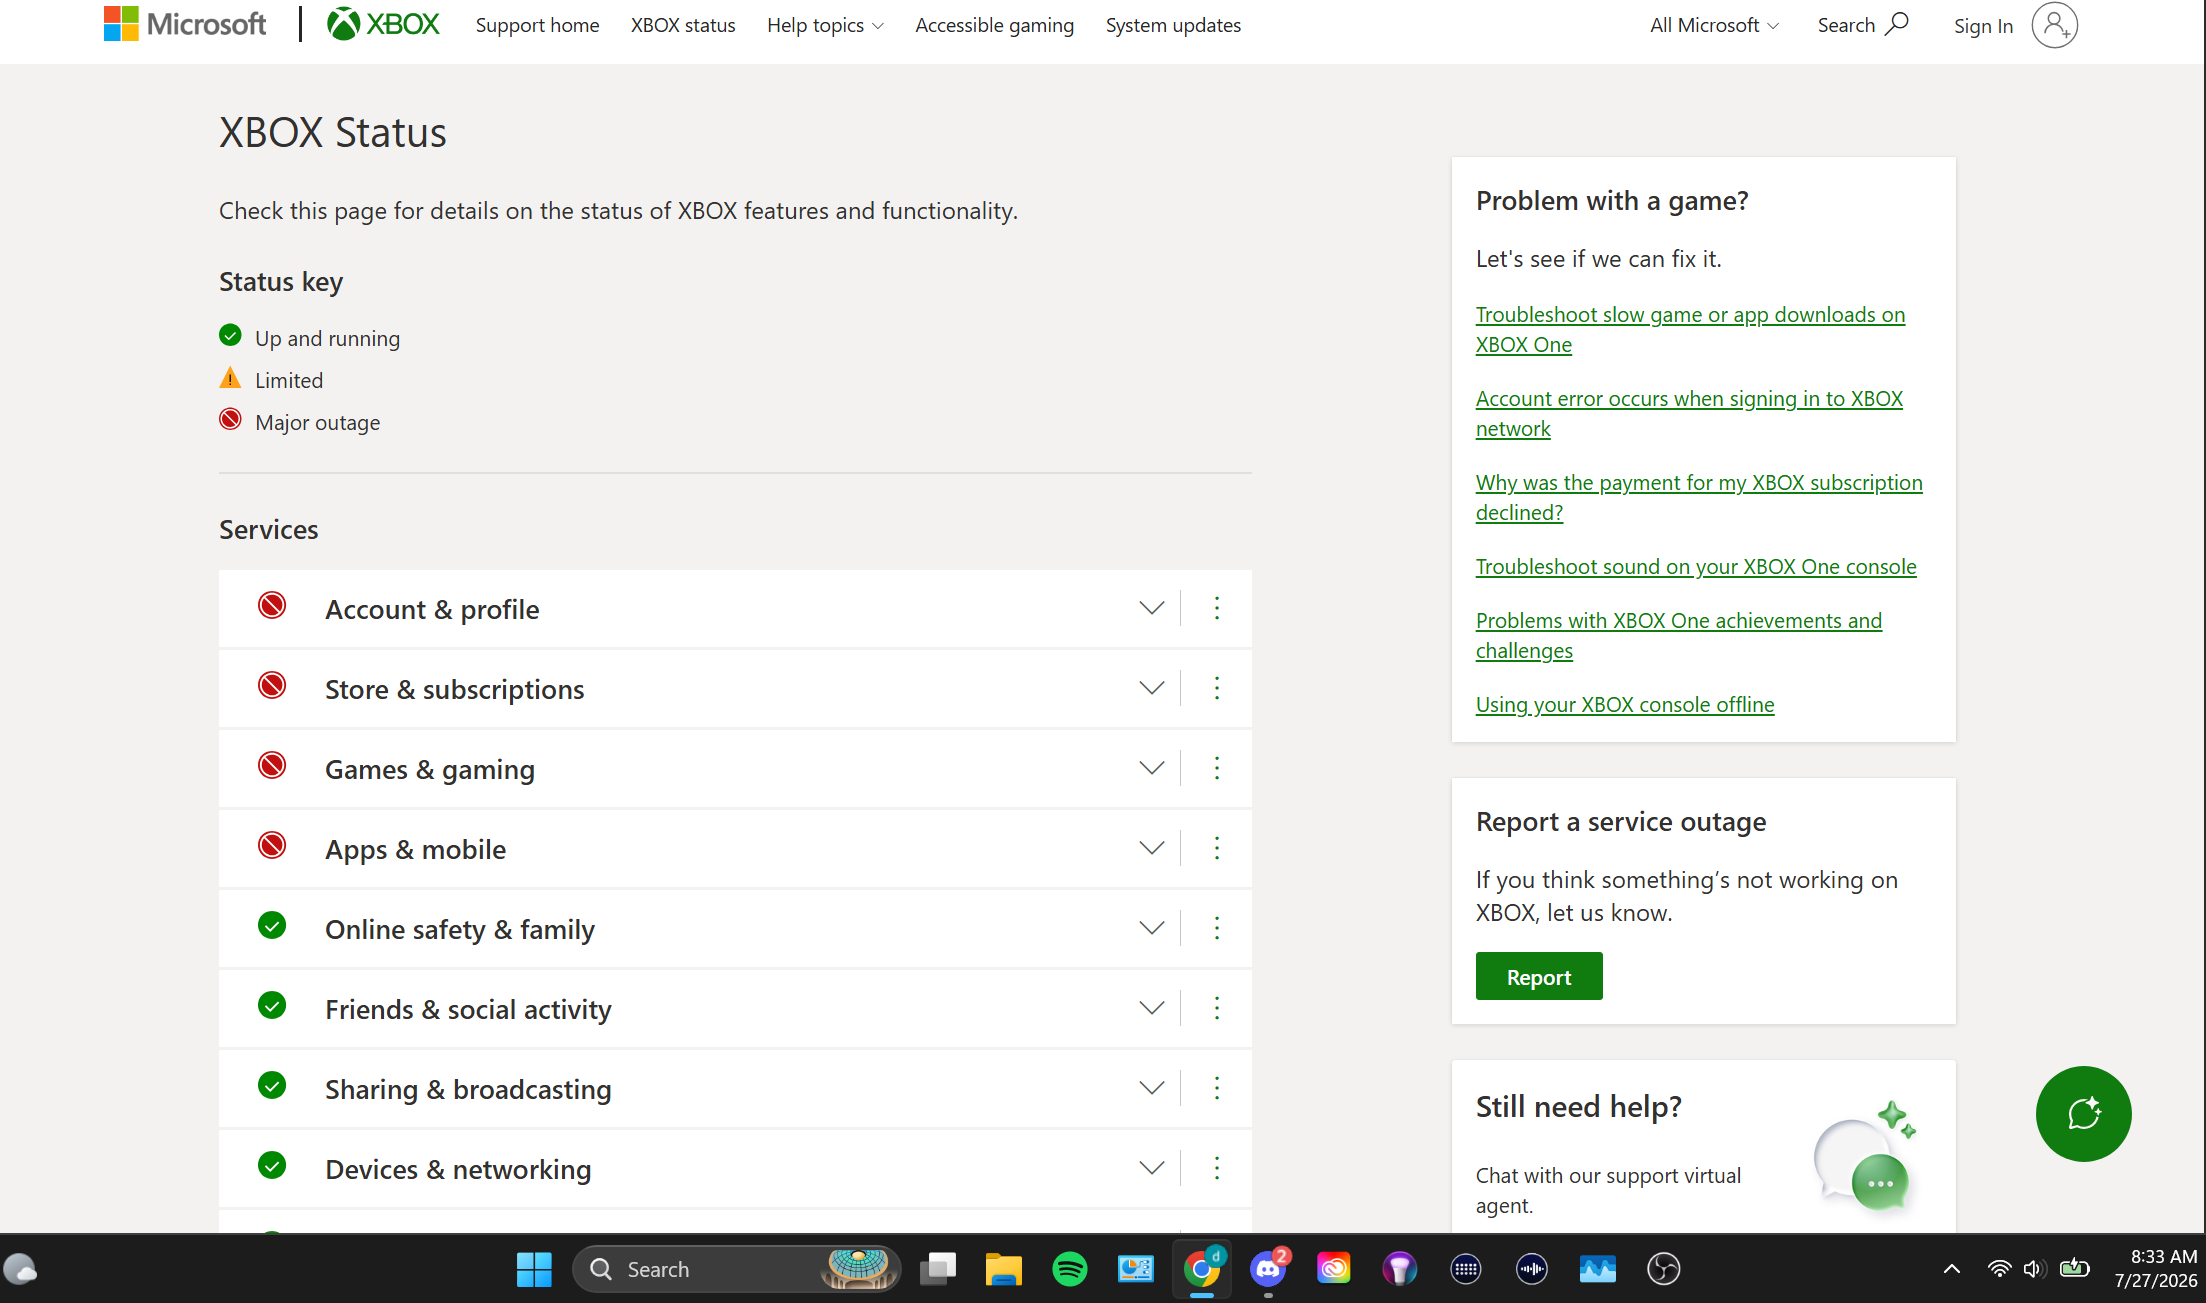Screen dimensions: 2206x1303
Task: Click the volume icon in system tray
Action: pos(2033,1269)
